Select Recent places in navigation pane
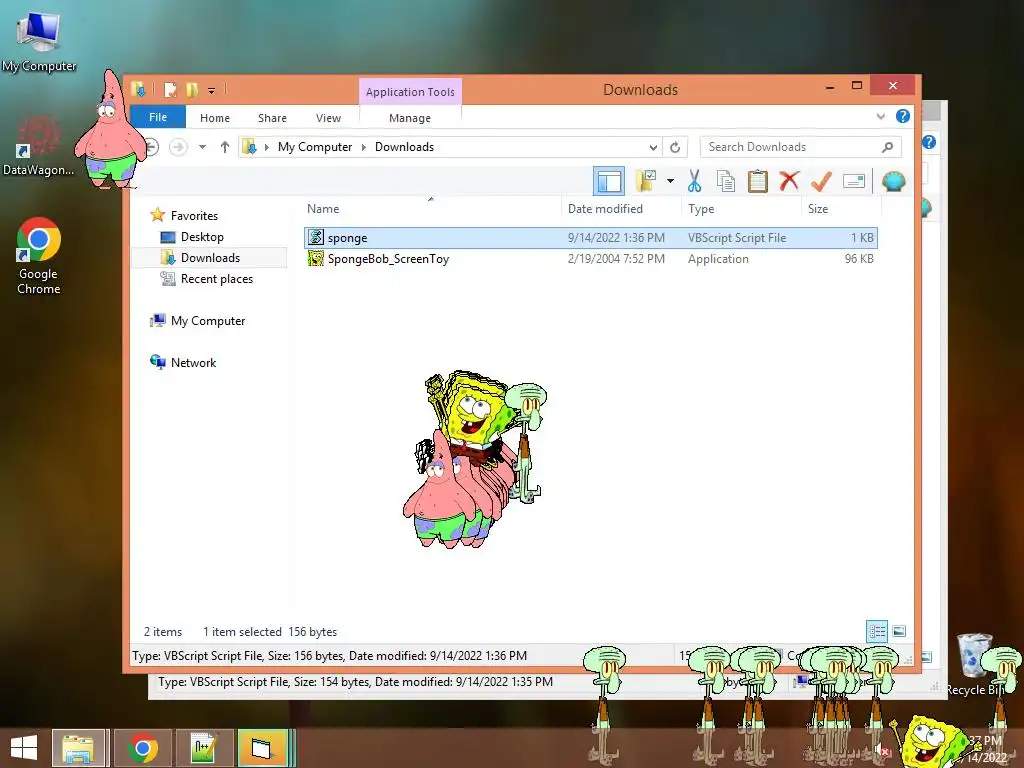1024x768 pixels. (x=217, y=279)
